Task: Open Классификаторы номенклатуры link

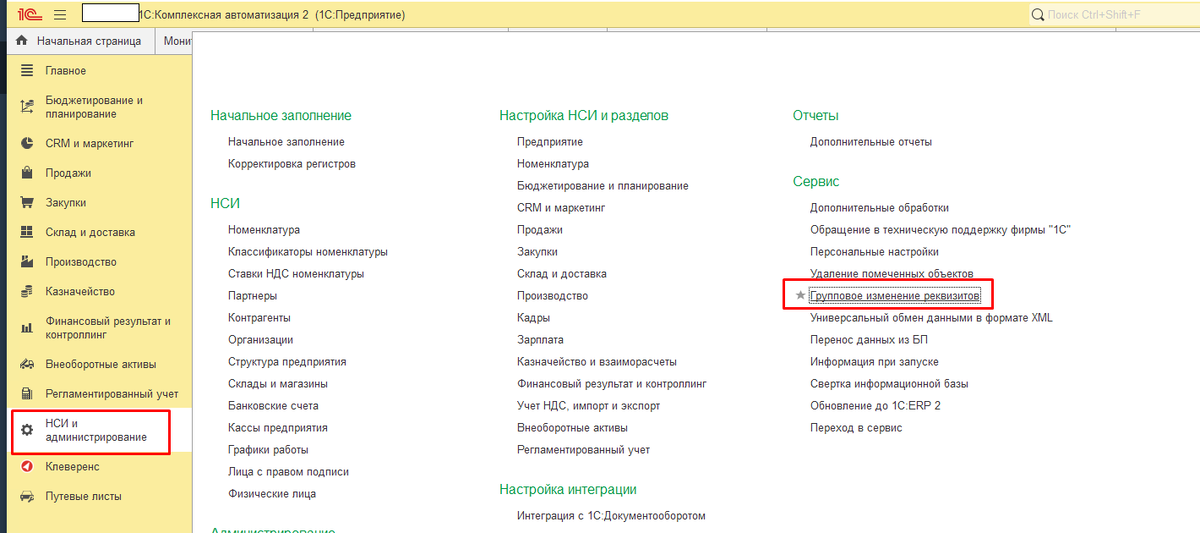Action: pos(308,252)
